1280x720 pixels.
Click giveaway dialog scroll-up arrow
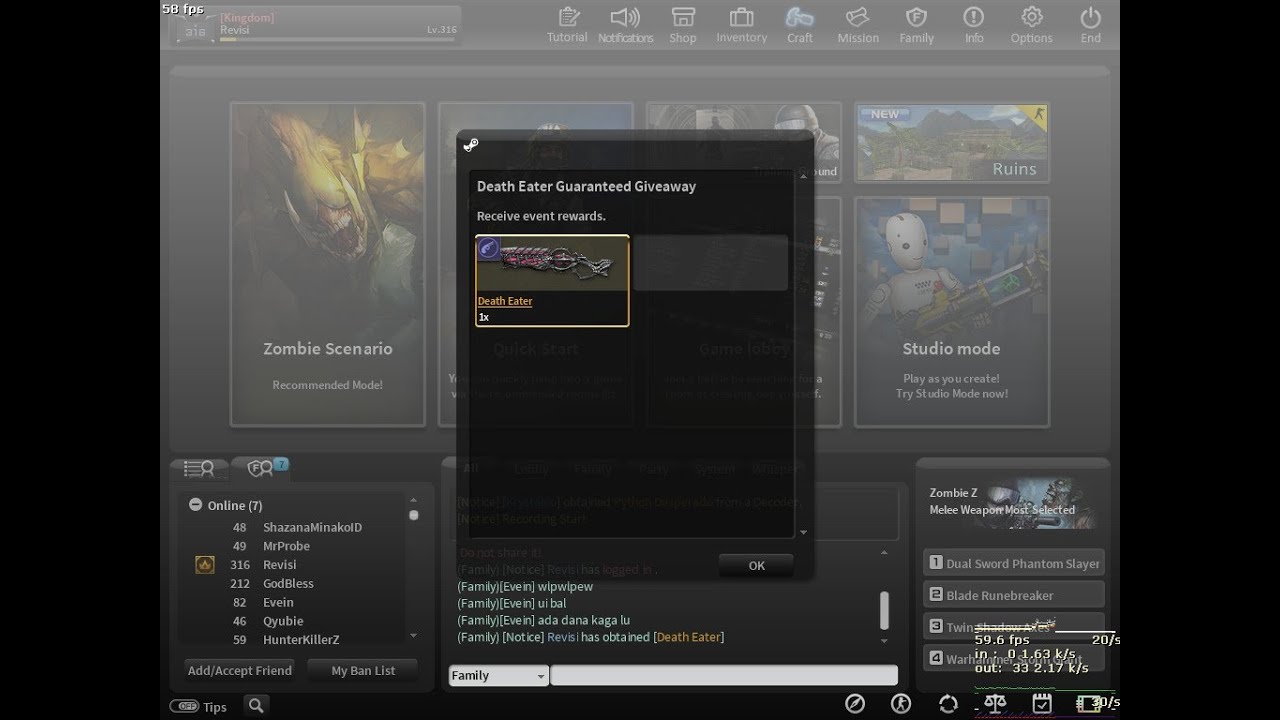[803, 176]
